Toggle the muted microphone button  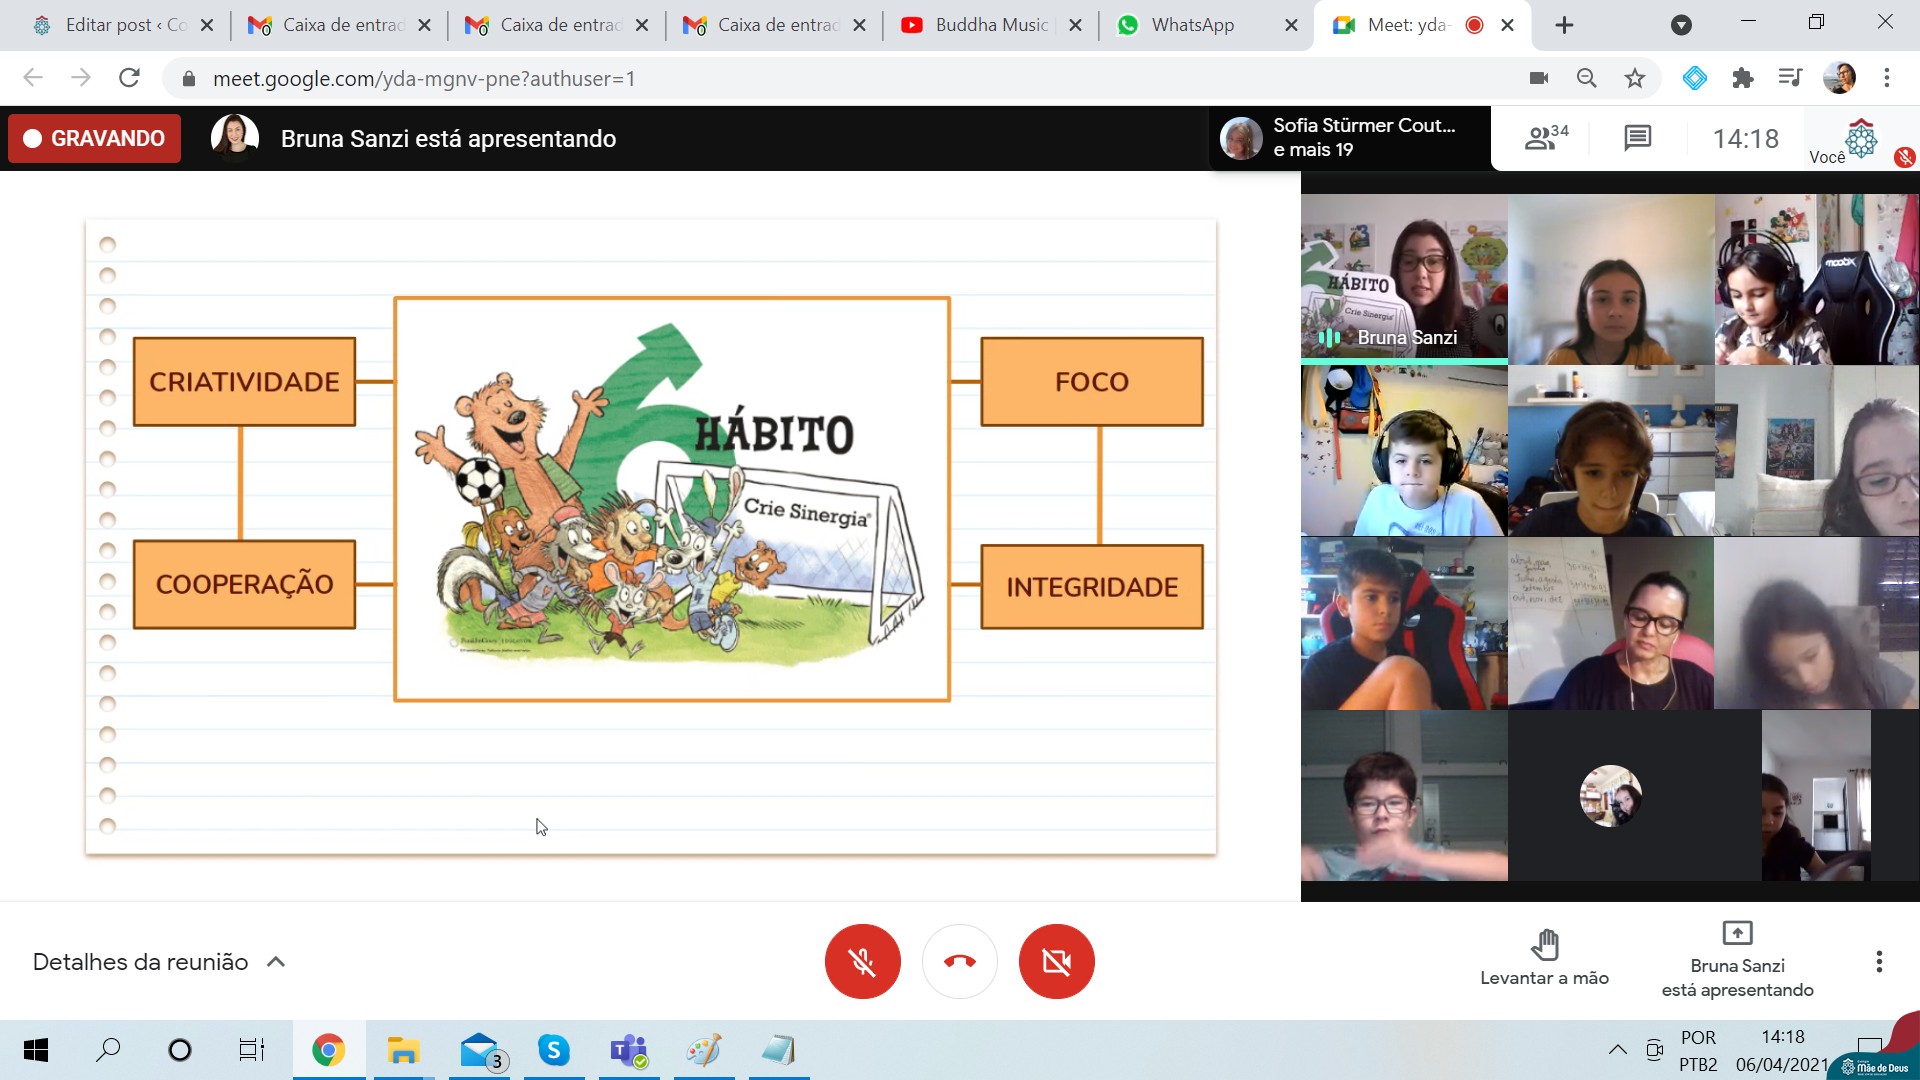point(862,961)
